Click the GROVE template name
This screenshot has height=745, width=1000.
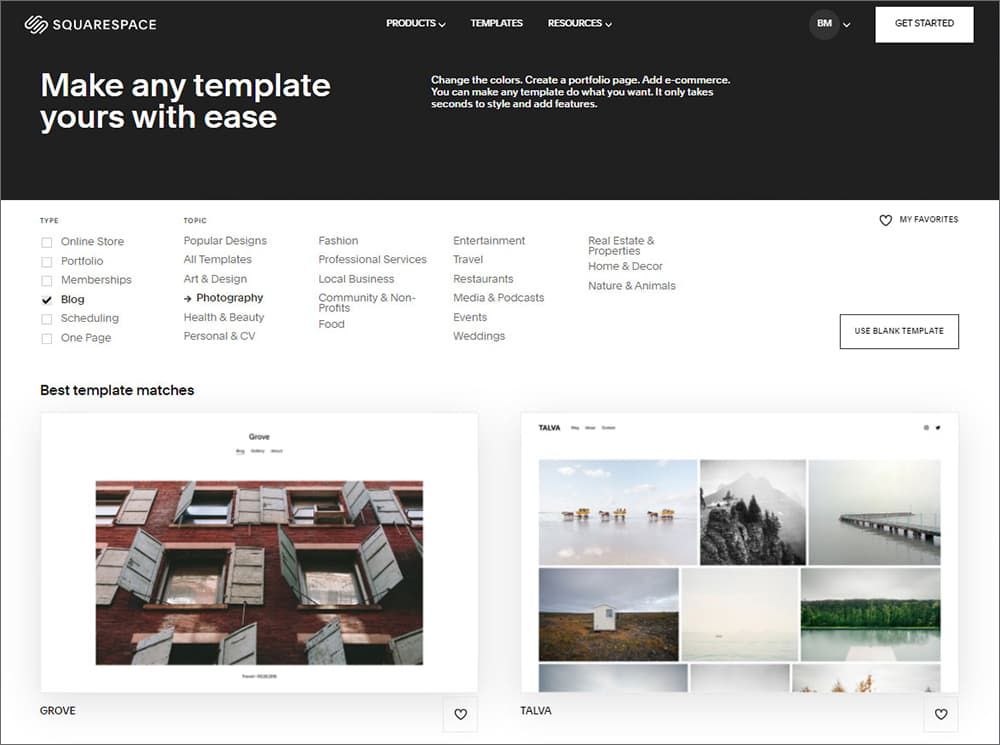coord(57,711)
